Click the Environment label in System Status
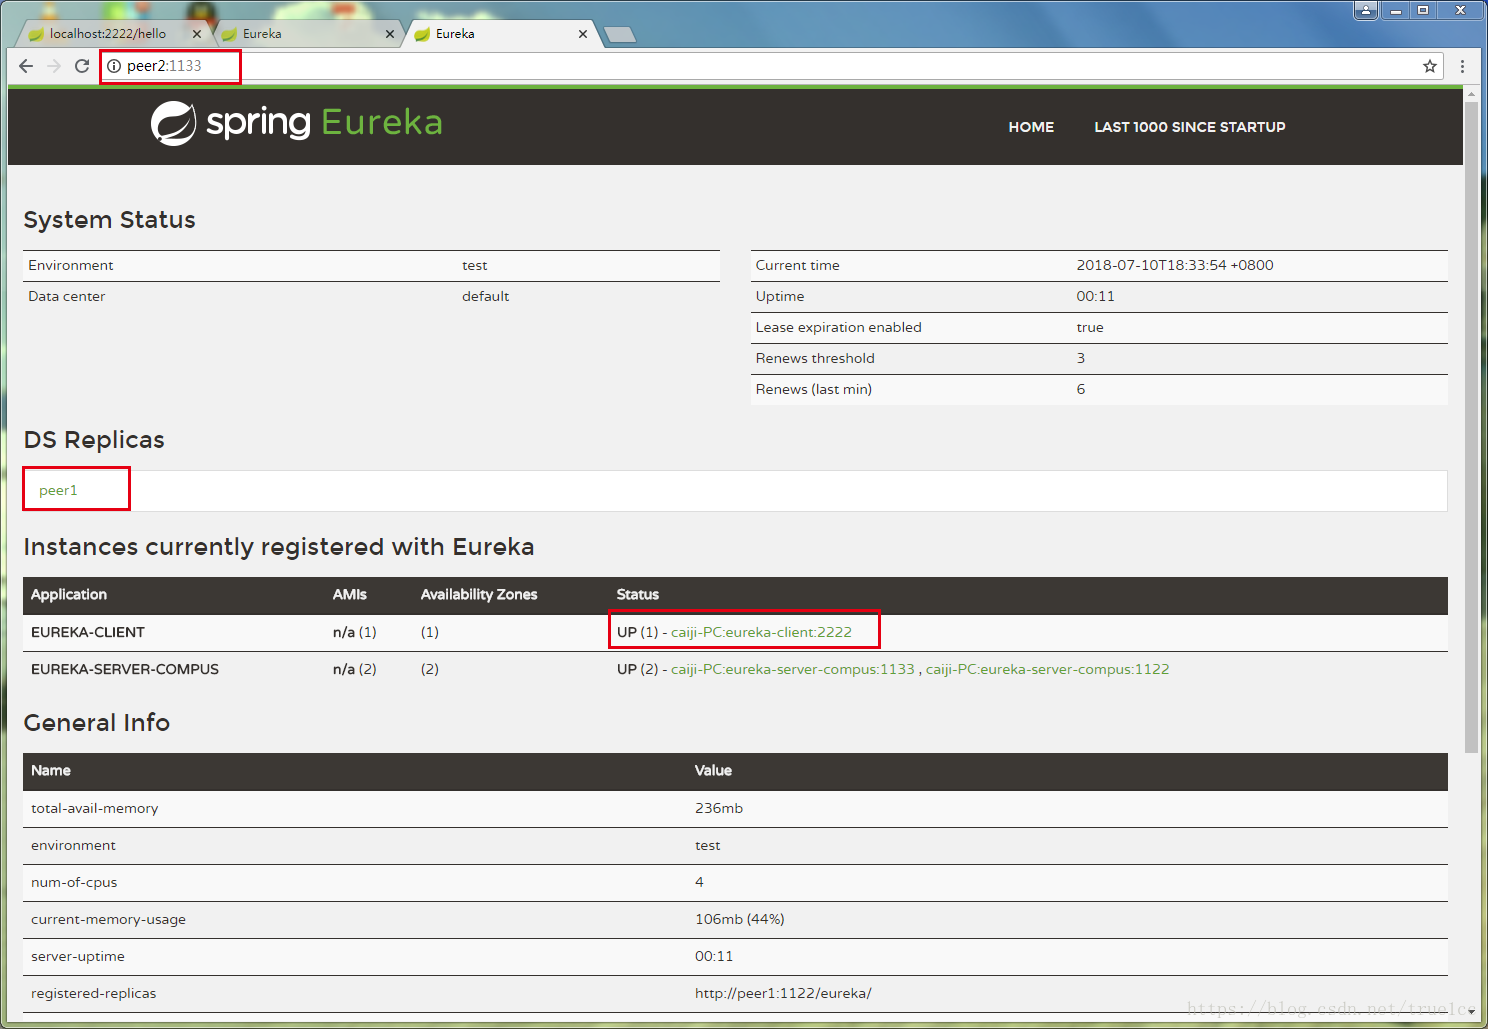This screenshot has height=1029, width=1488. pos(71,265)
